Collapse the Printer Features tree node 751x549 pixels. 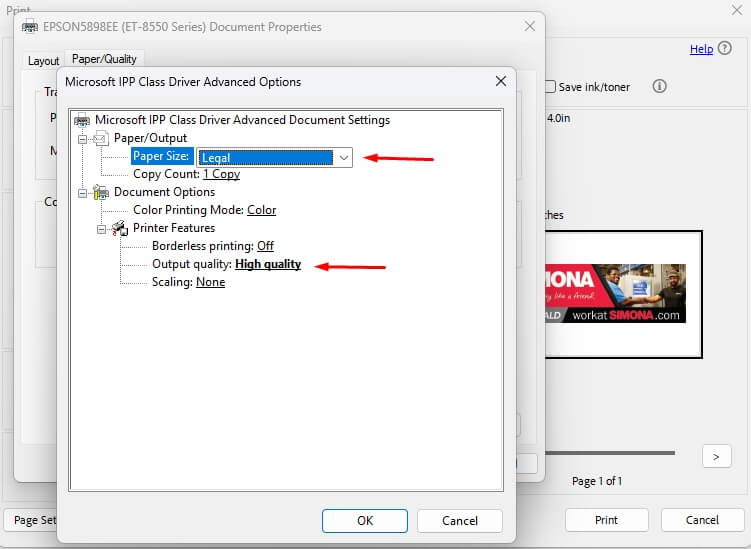[x=102, y=229]
